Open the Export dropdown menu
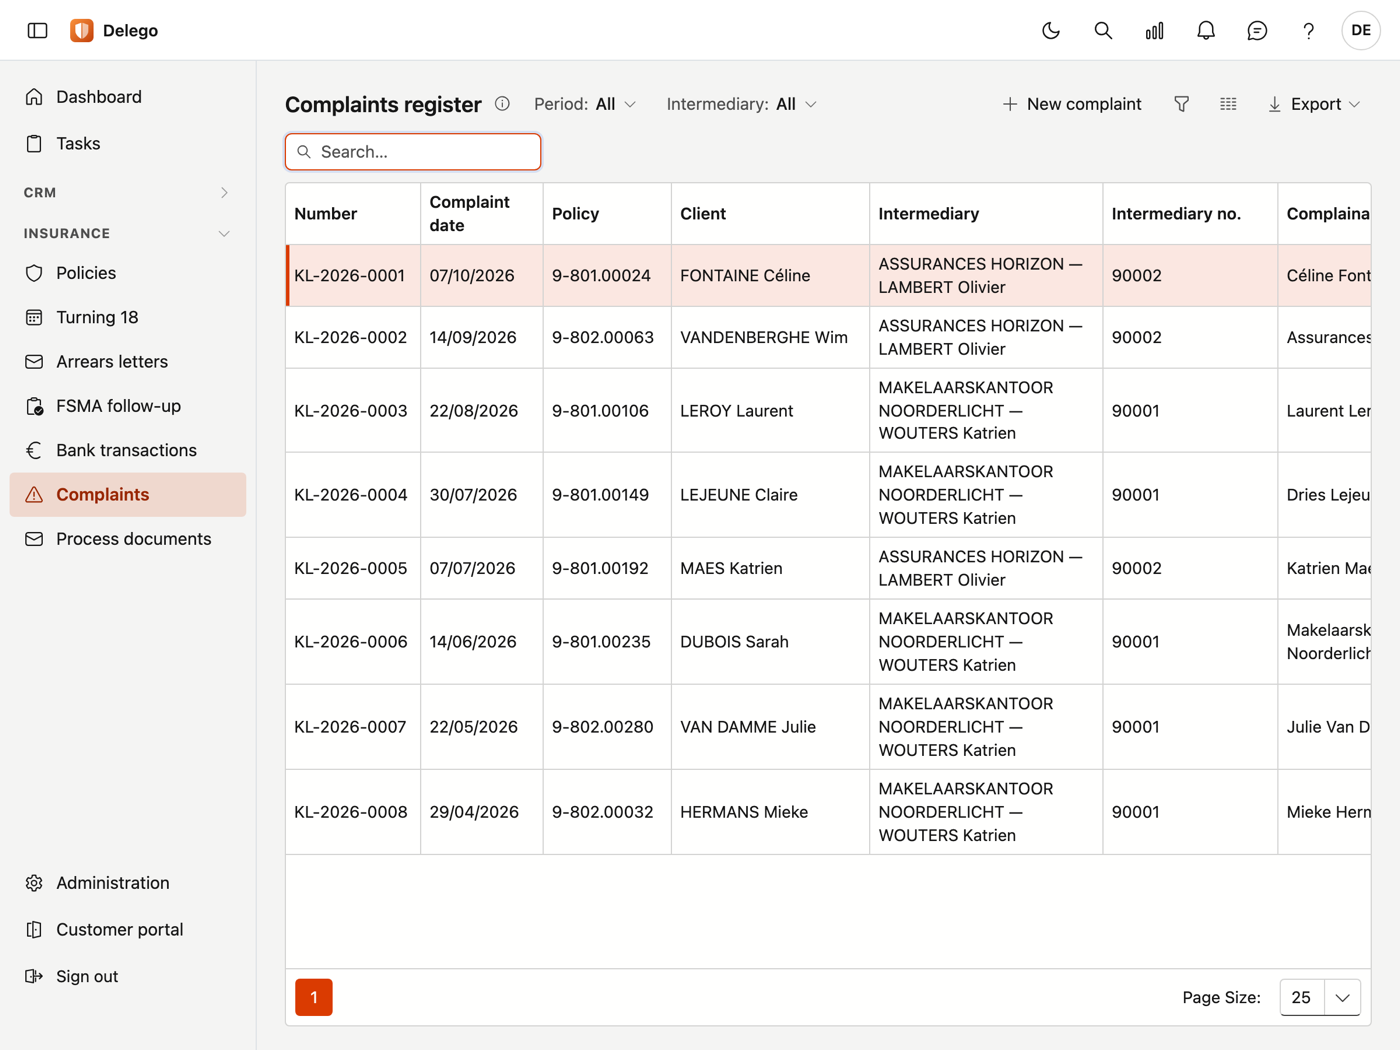This screenshot has width=1400, height=1050. pos(1314,104)
